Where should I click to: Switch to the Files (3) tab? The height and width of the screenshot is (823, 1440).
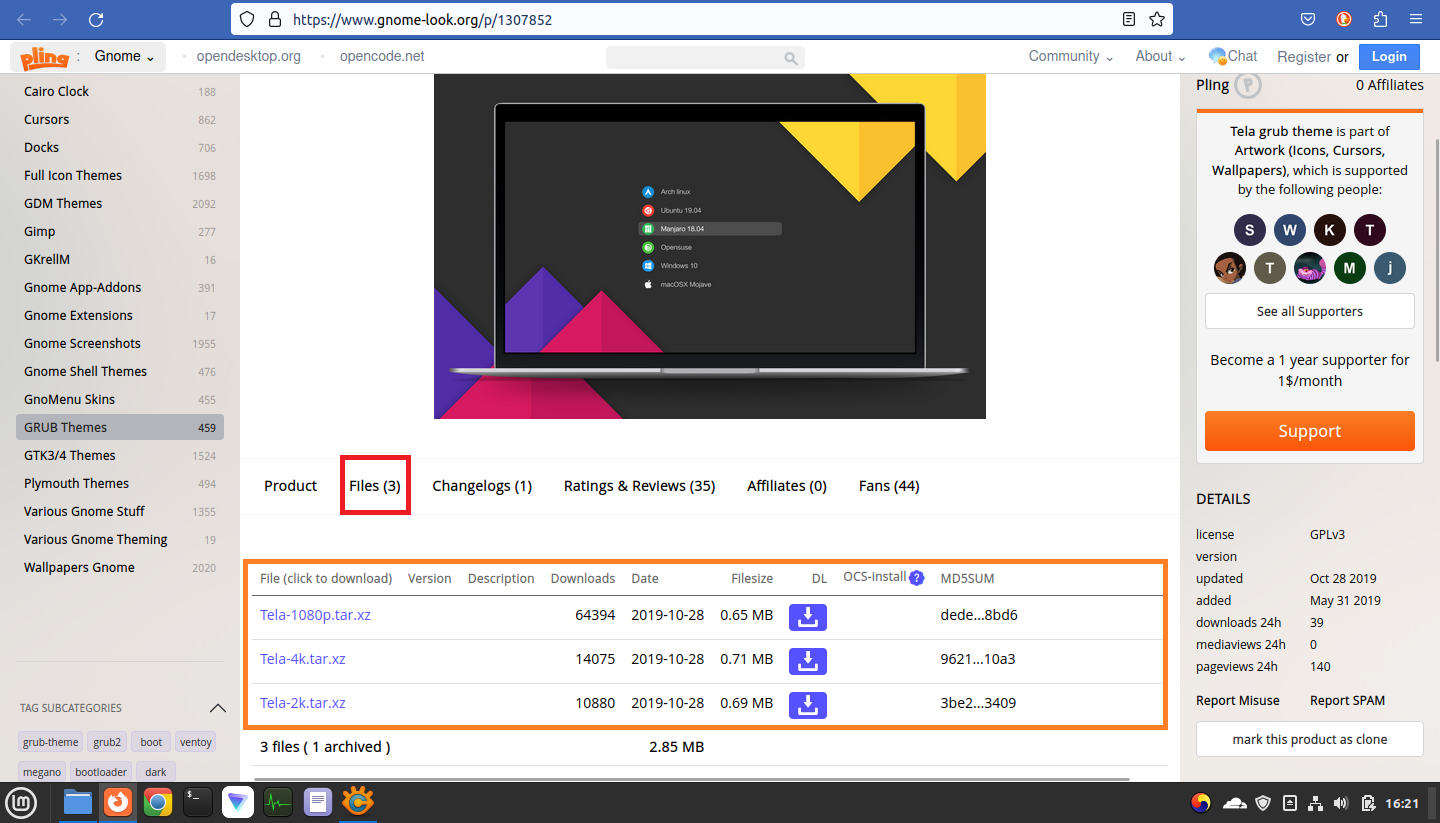[375, 486]
